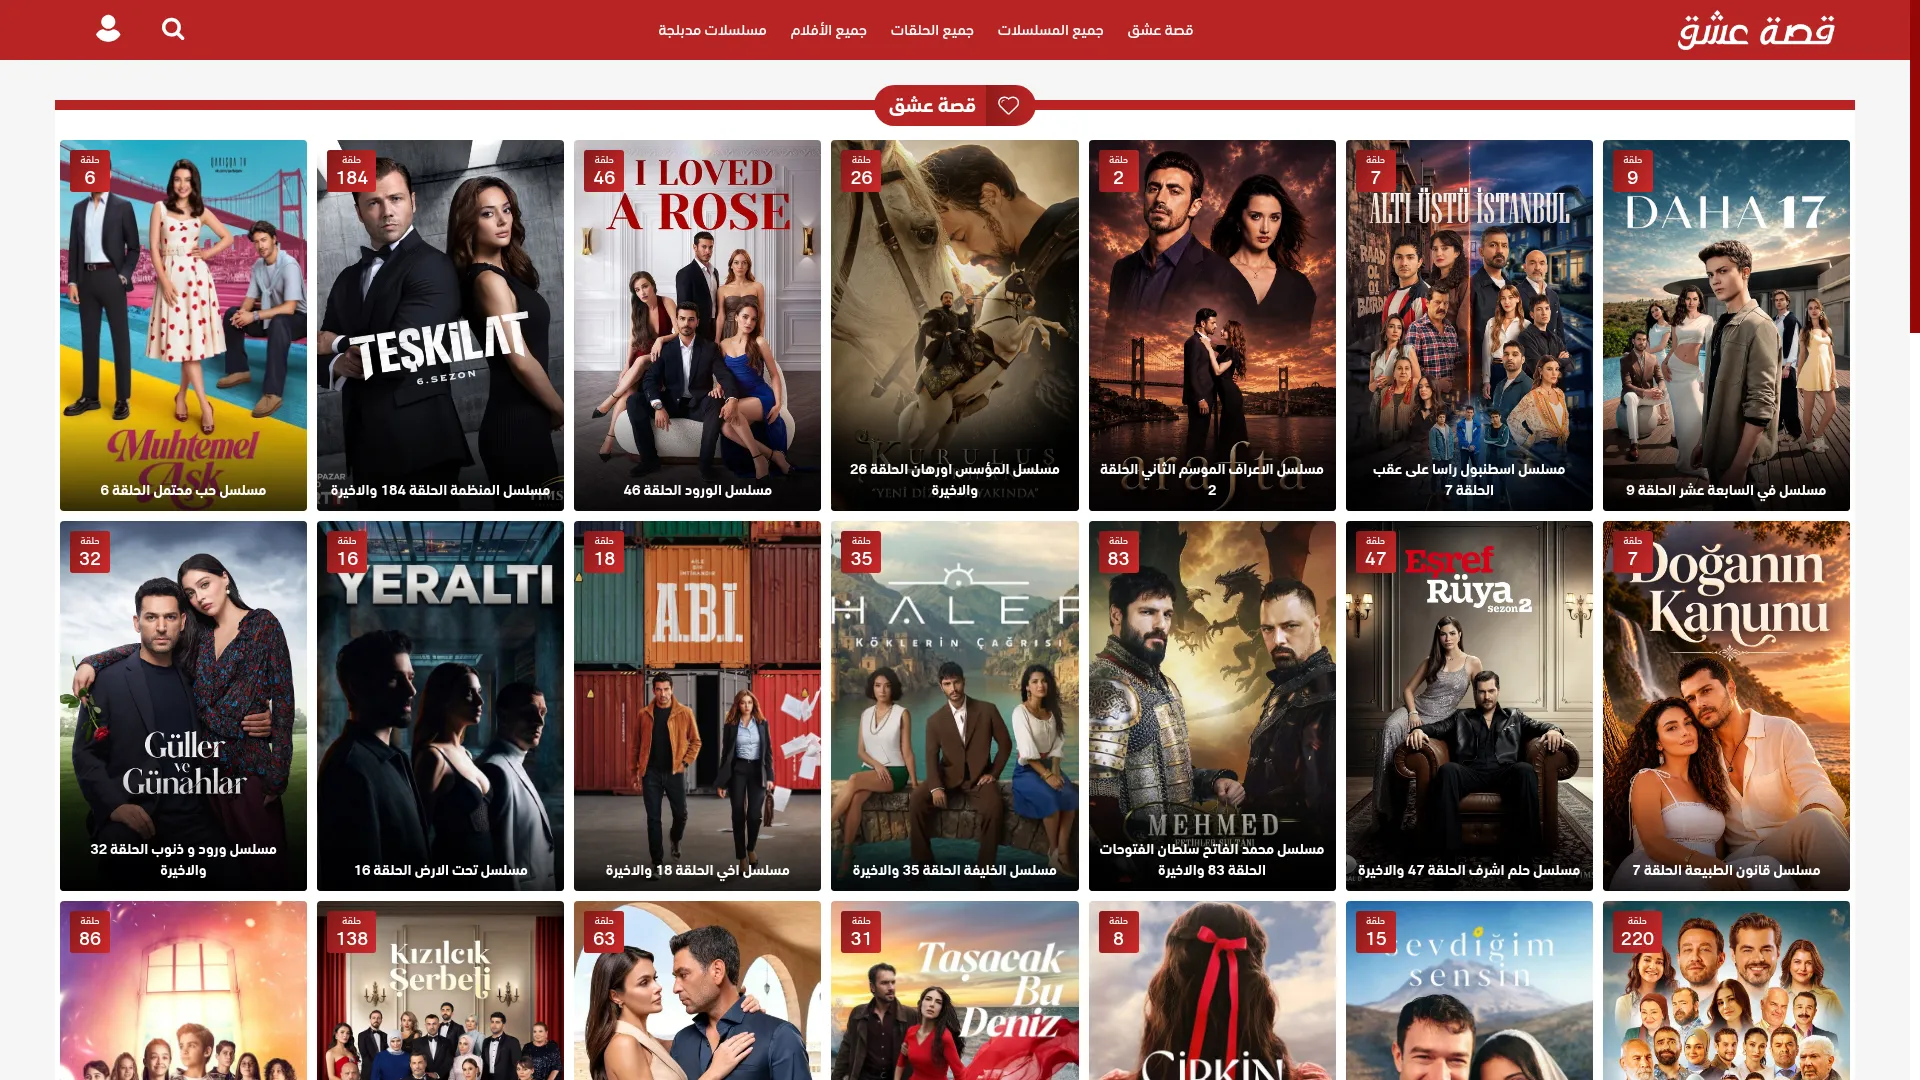
Task: Open the search icon in the header
Action: (173, 30)
